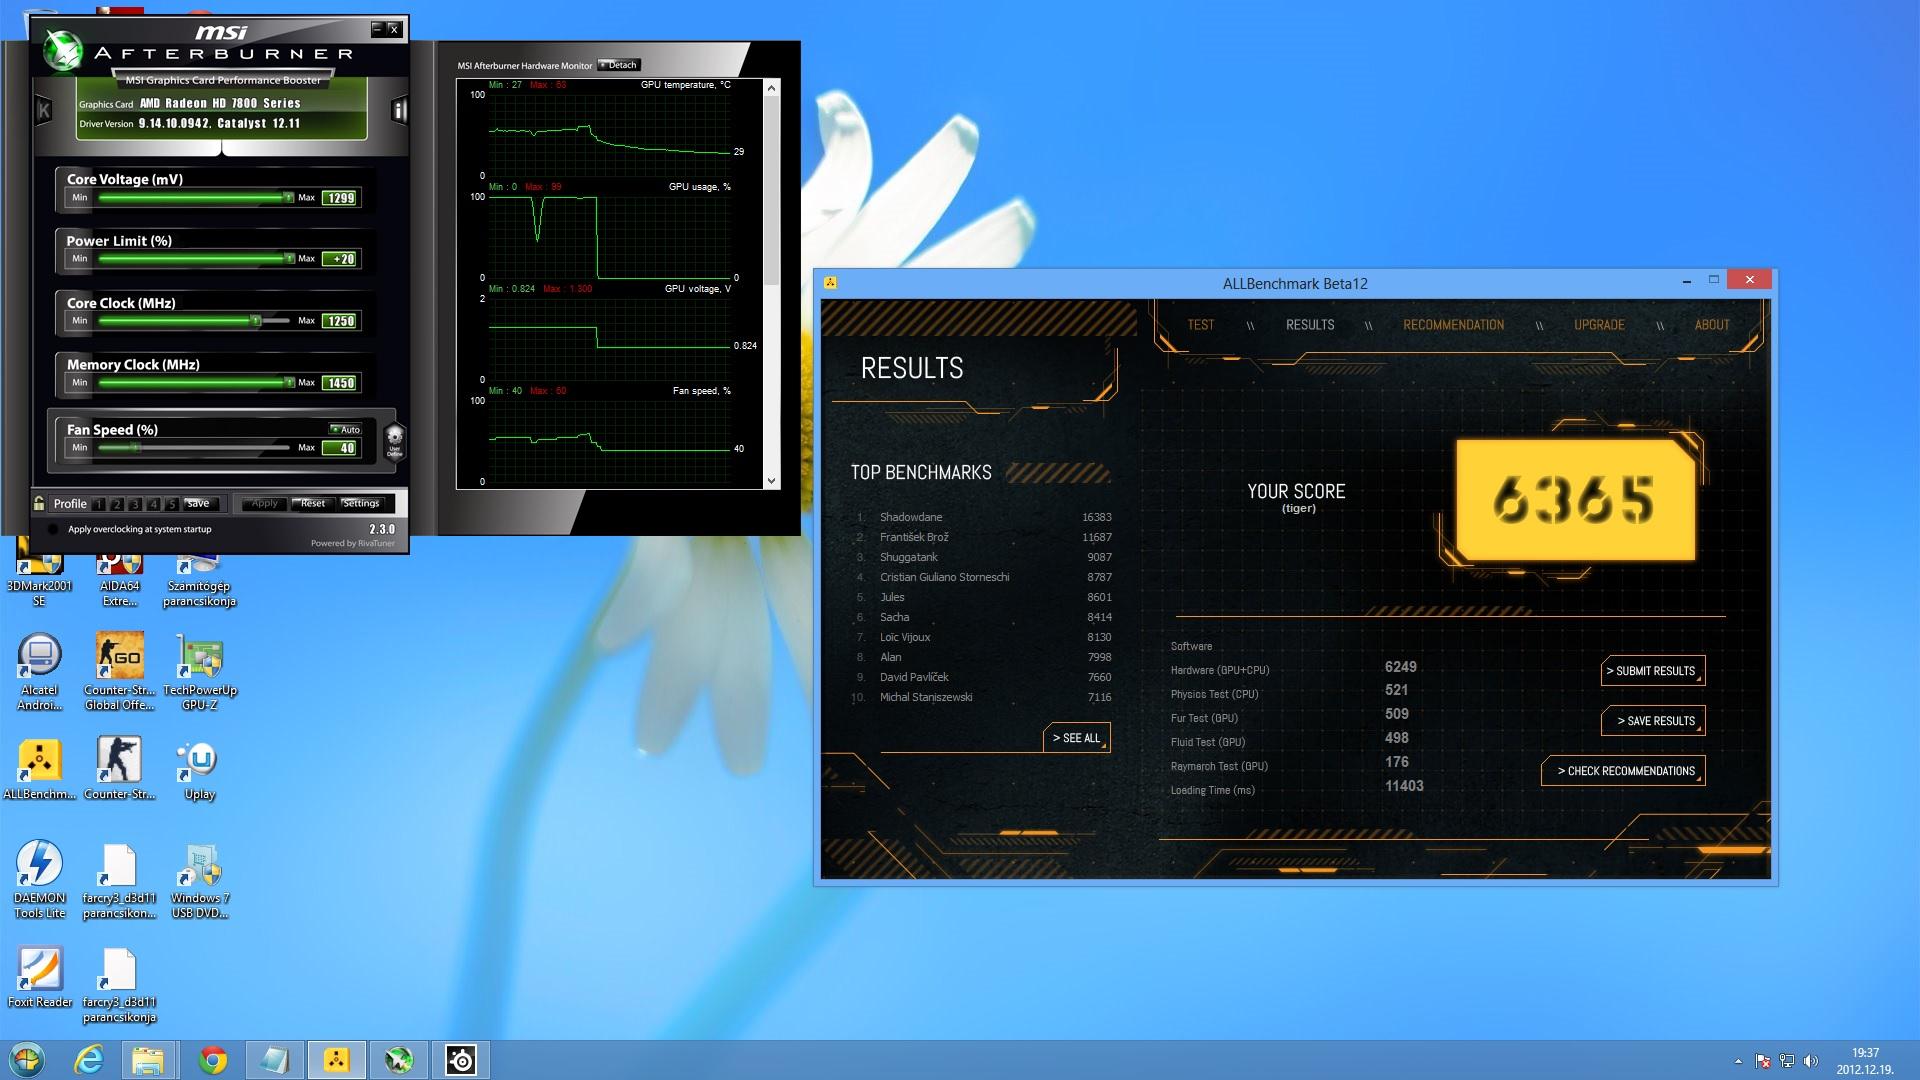Select profile slot 5
The height and width of the screenshot is (1080, 1920).
[x=172, y=504]
